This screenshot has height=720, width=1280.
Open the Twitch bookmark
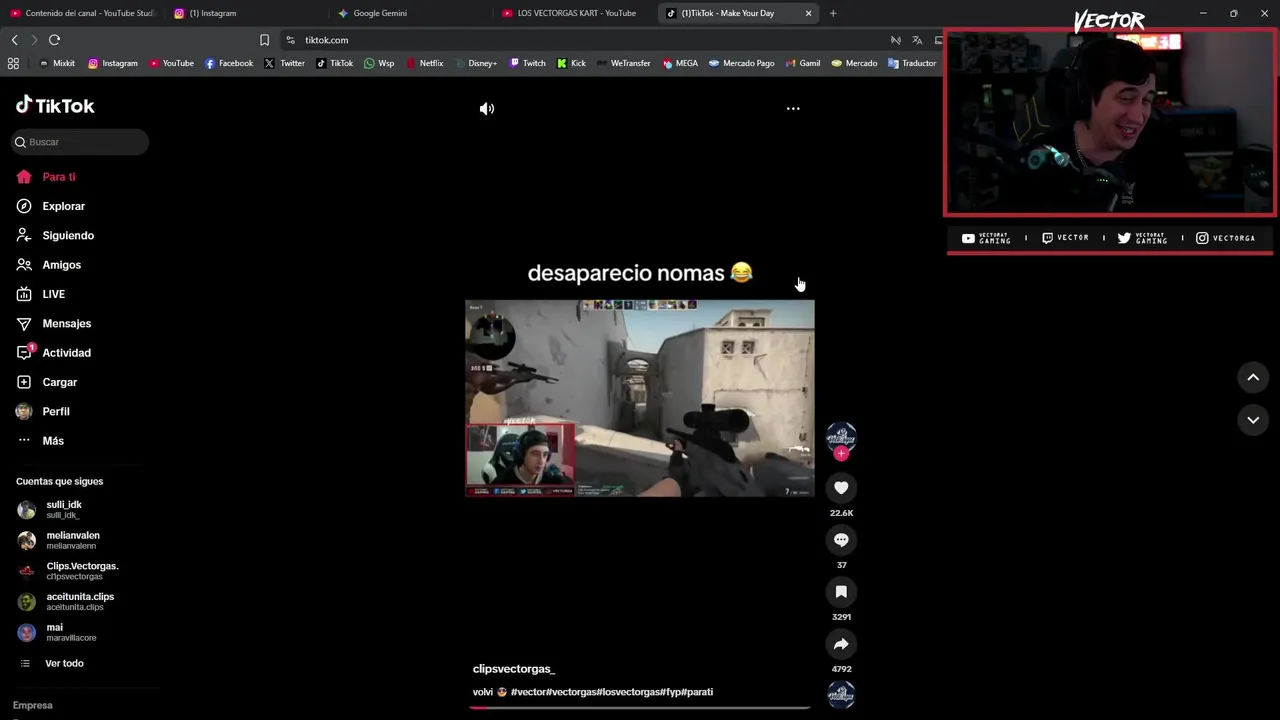coord(528,63)
